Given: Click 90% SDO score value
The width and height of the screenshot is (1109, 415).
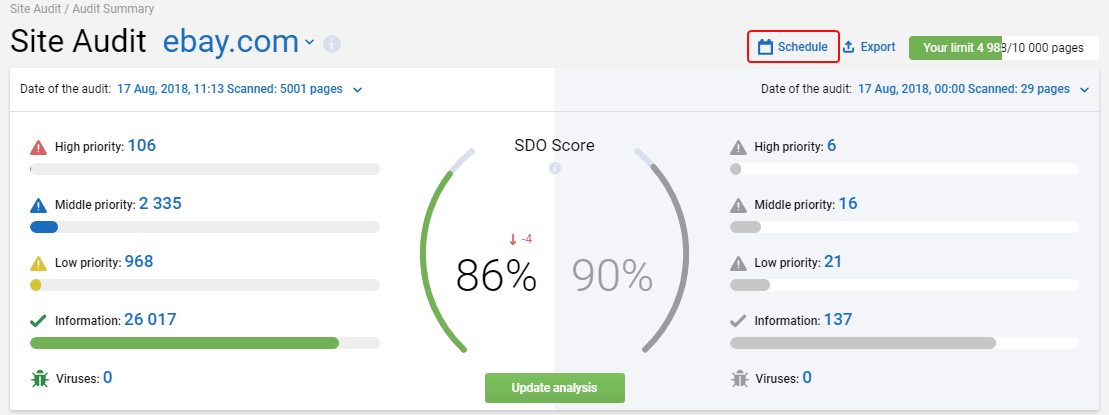Looking at the screenshot, I should (x=612, y=275).
